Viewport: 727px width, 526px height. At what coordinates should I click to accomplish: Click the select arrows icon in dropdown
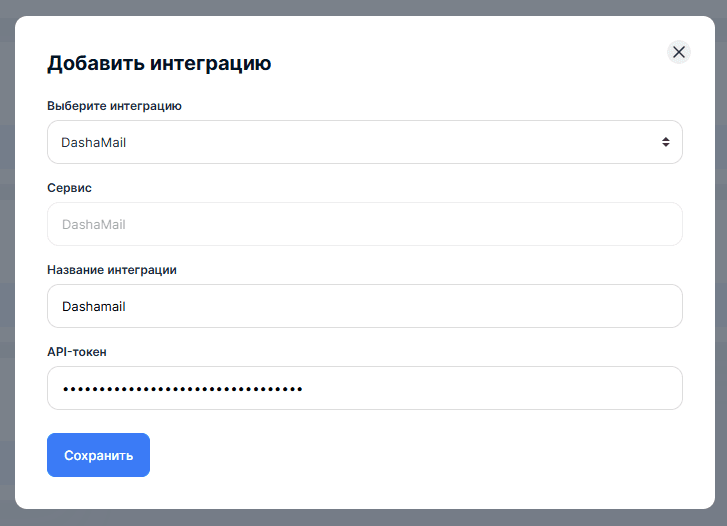(665, 142)
